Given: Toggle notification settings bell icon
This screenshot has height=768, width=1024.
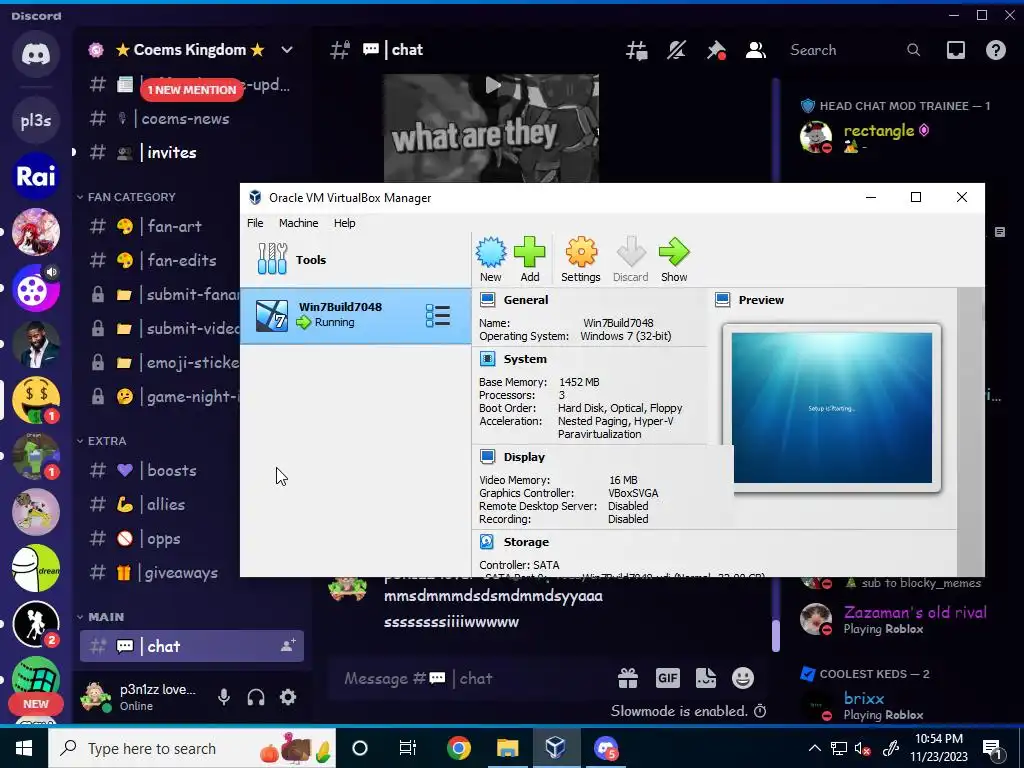Looking at the screenshot, I should 676,50.
